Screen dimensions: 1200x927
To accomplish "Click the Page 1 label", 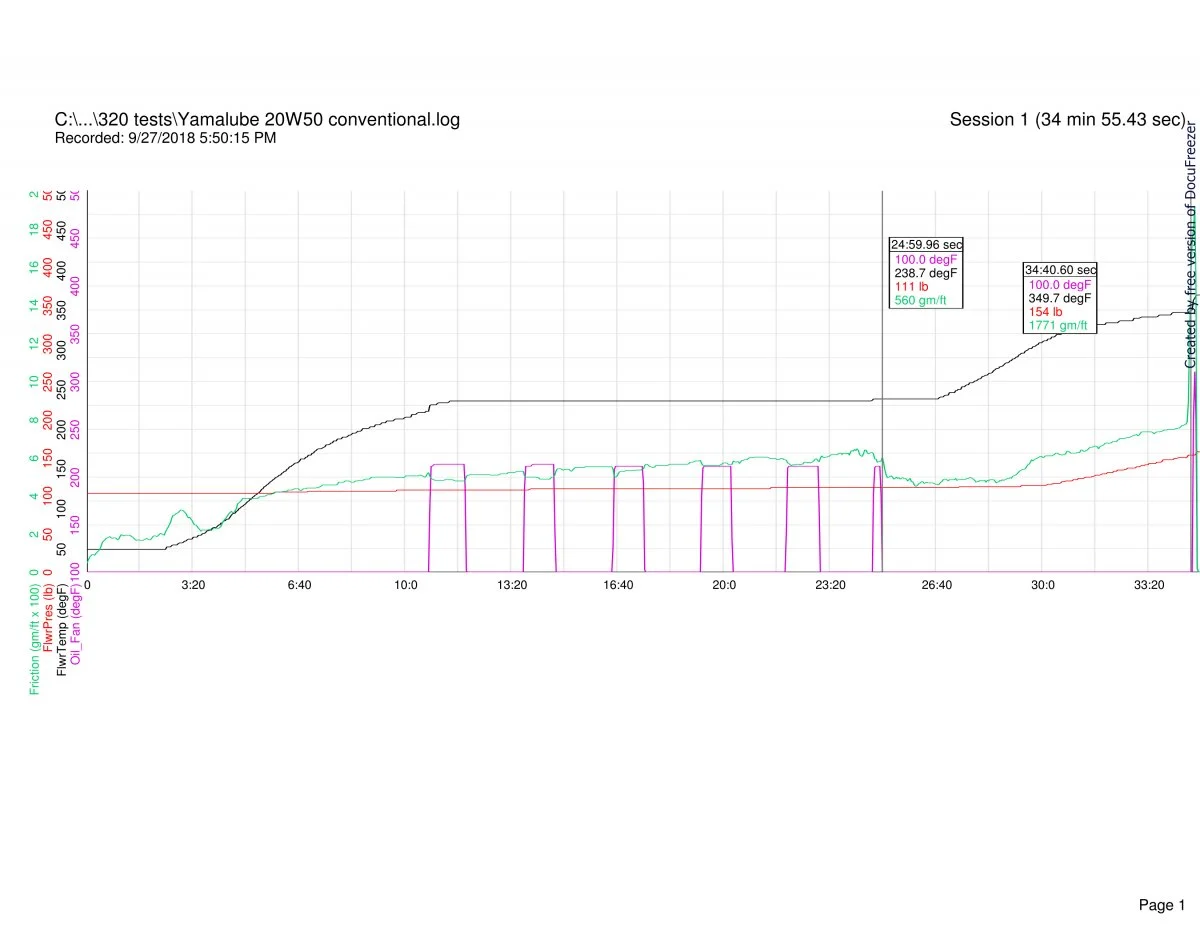I will 1161,877.
